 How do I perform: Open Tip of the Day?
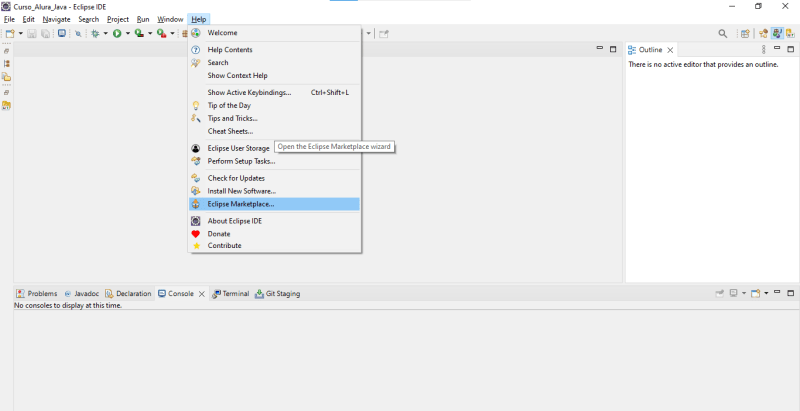tap(274, 105)
